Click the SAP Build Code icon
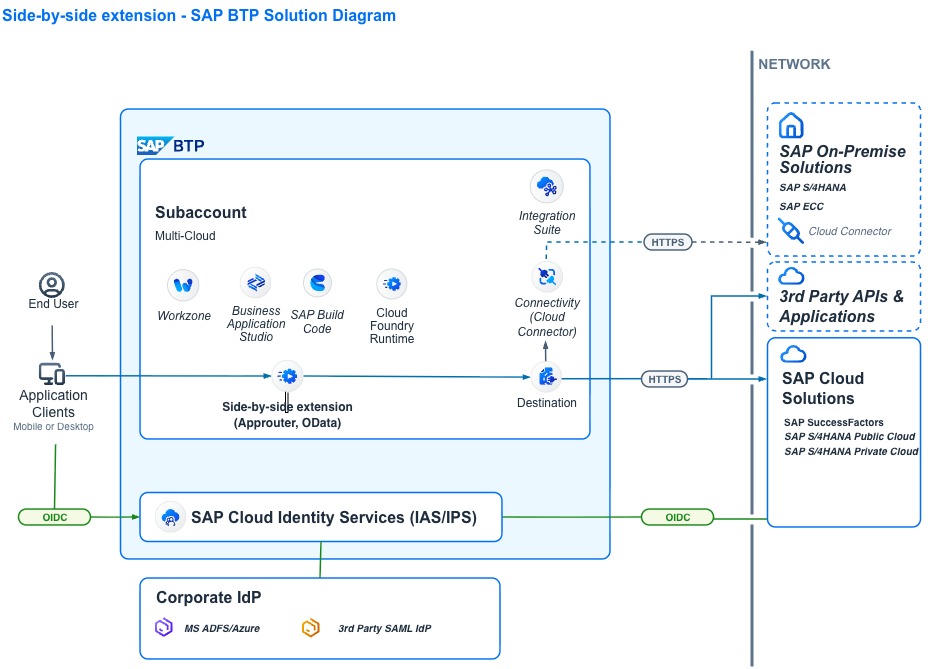 (x=317, y=283)
